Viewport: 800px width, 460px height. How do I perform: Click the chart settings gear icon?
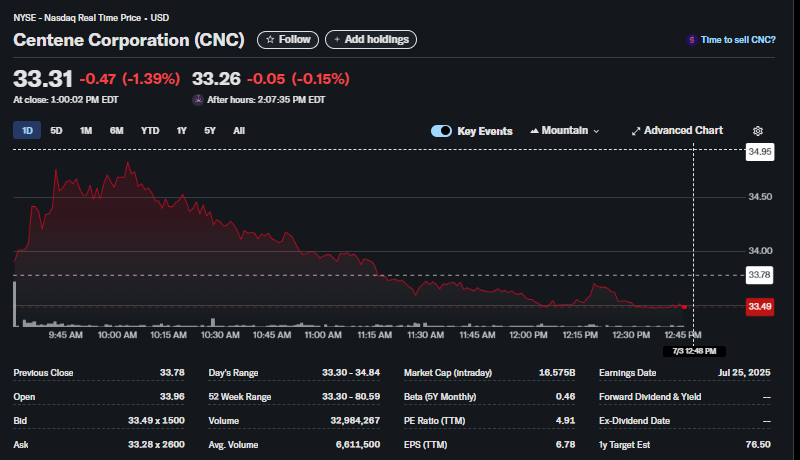pos(758,131)
